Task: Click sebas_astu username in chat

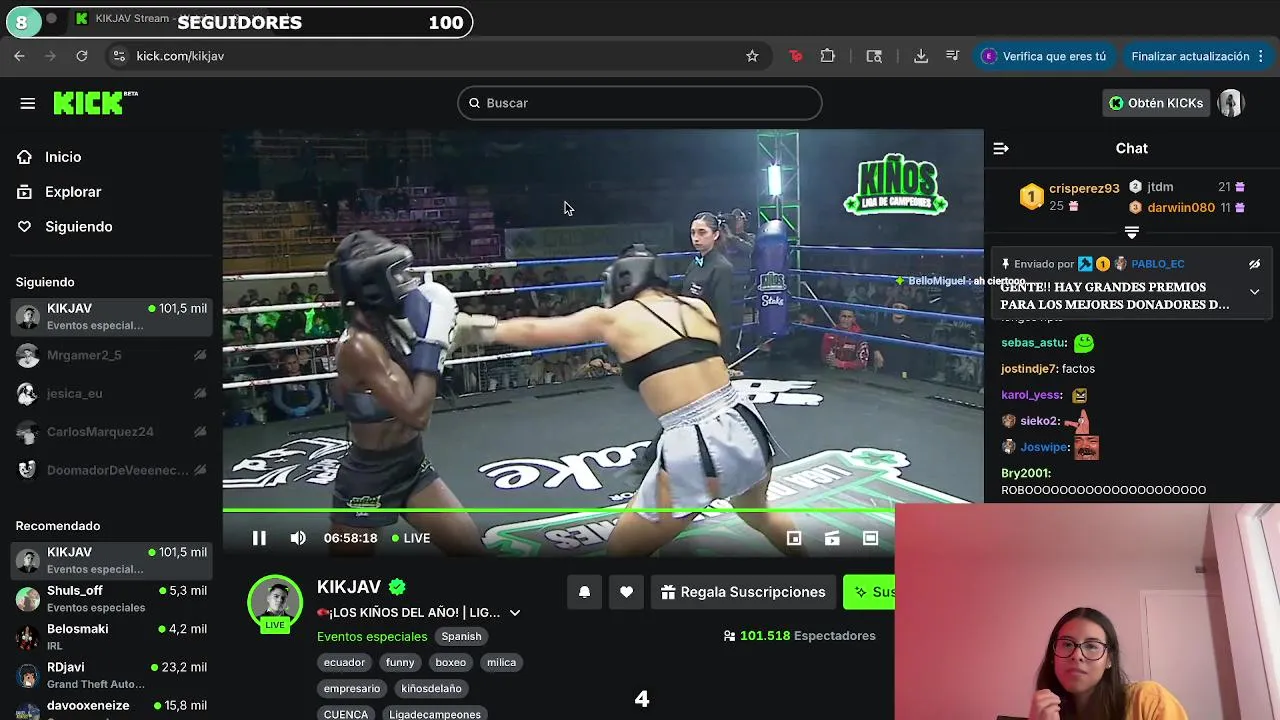Action: pos(1034,343)
